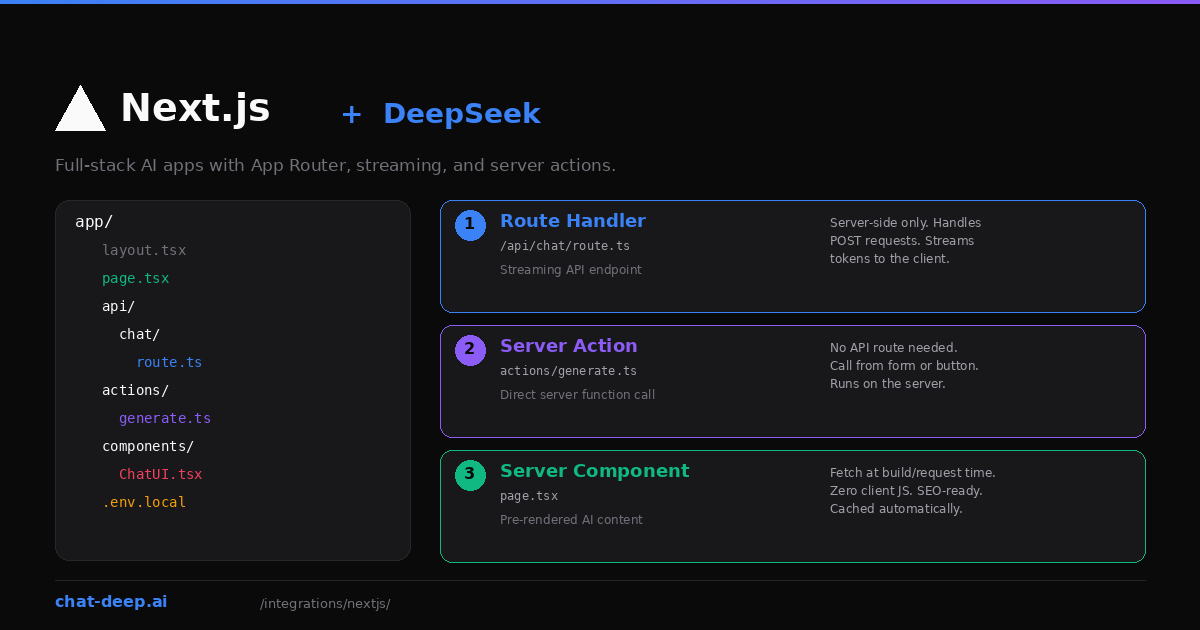Open the ChatUI.tsx component file

[x=160, y=474]
